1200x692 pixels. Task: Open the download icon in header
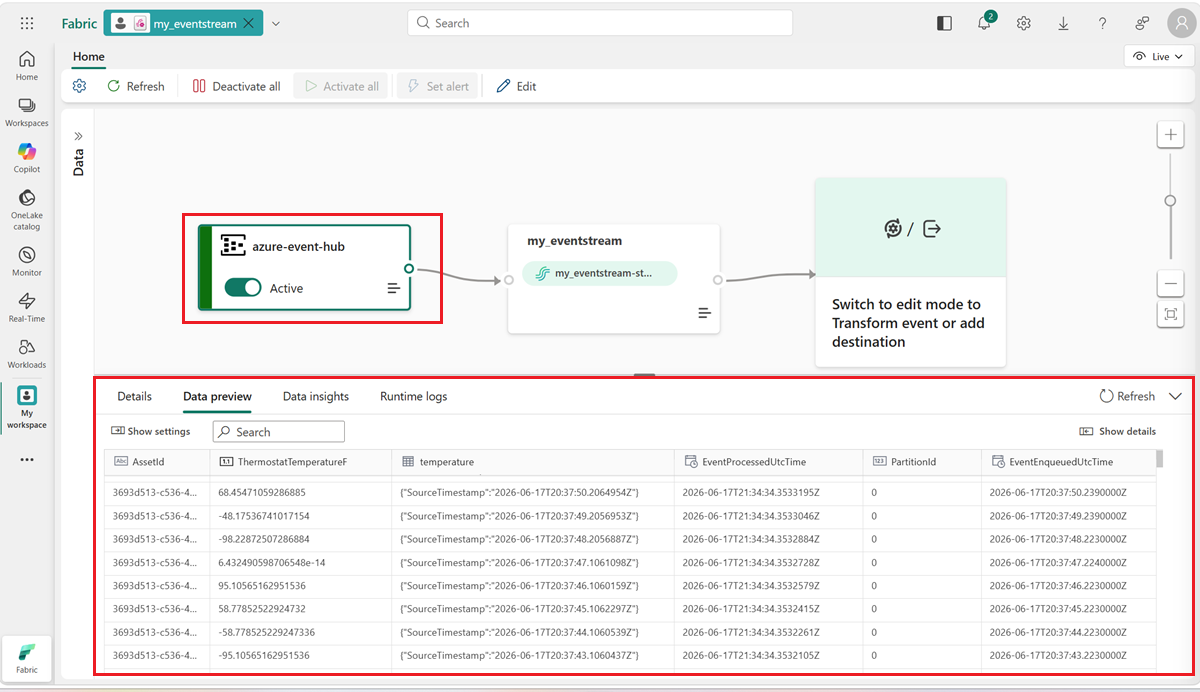[1063, 23]
